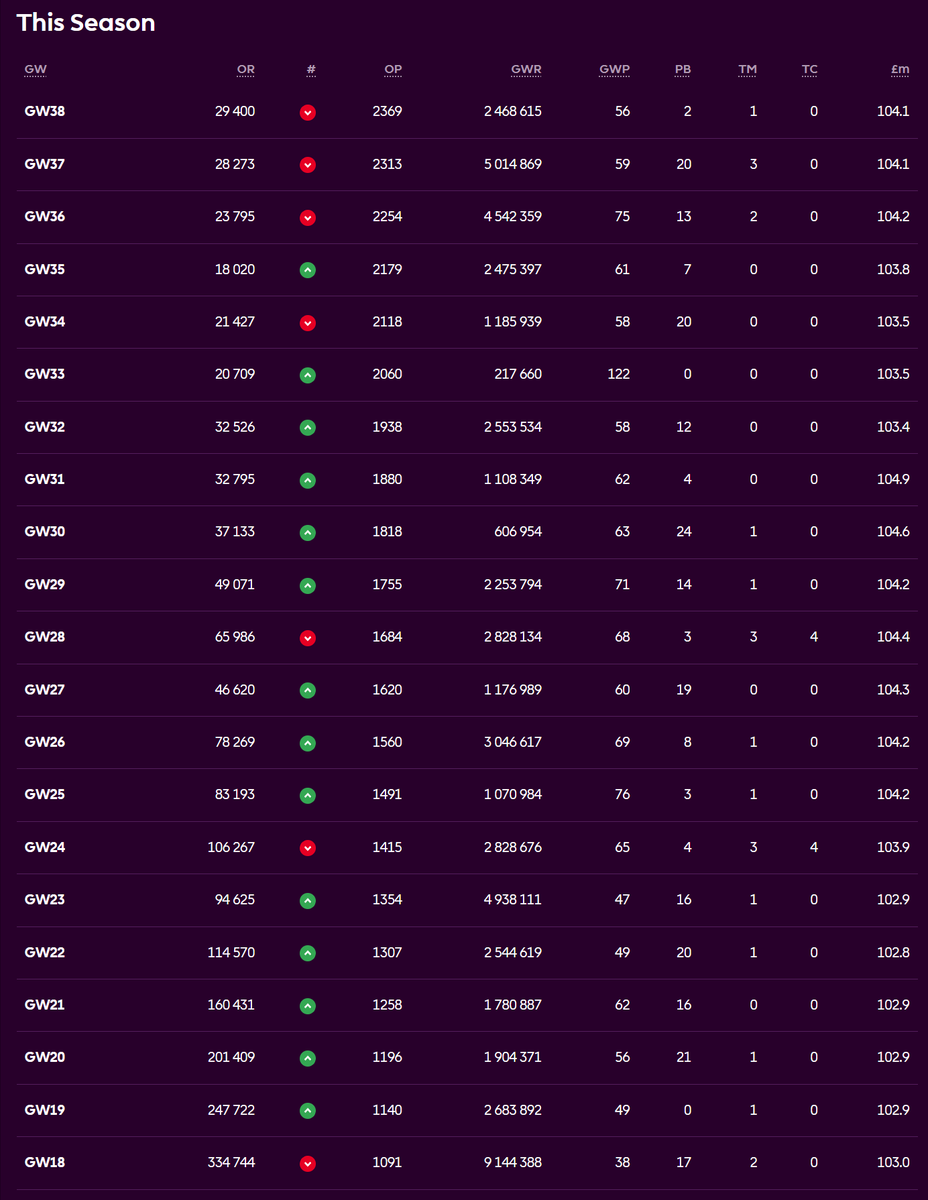Click team value 104.9 in GW31
Viewport: 928px width, 1200px height.
click(x=893, y=479)
